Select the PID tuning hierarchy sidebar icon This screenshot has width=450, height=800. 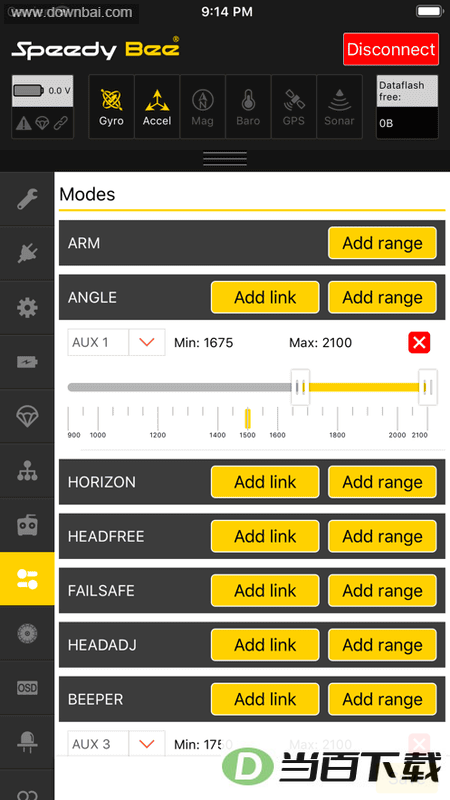point(27,471)
